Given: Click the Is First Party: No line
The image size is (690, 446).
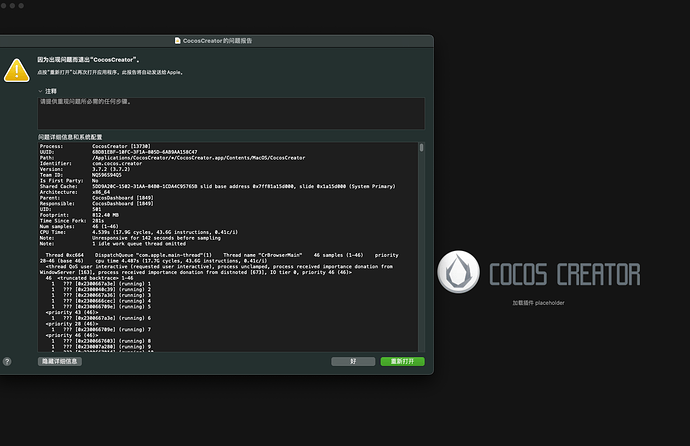Looking at the screenshot, I should click(x=69, y=180).
